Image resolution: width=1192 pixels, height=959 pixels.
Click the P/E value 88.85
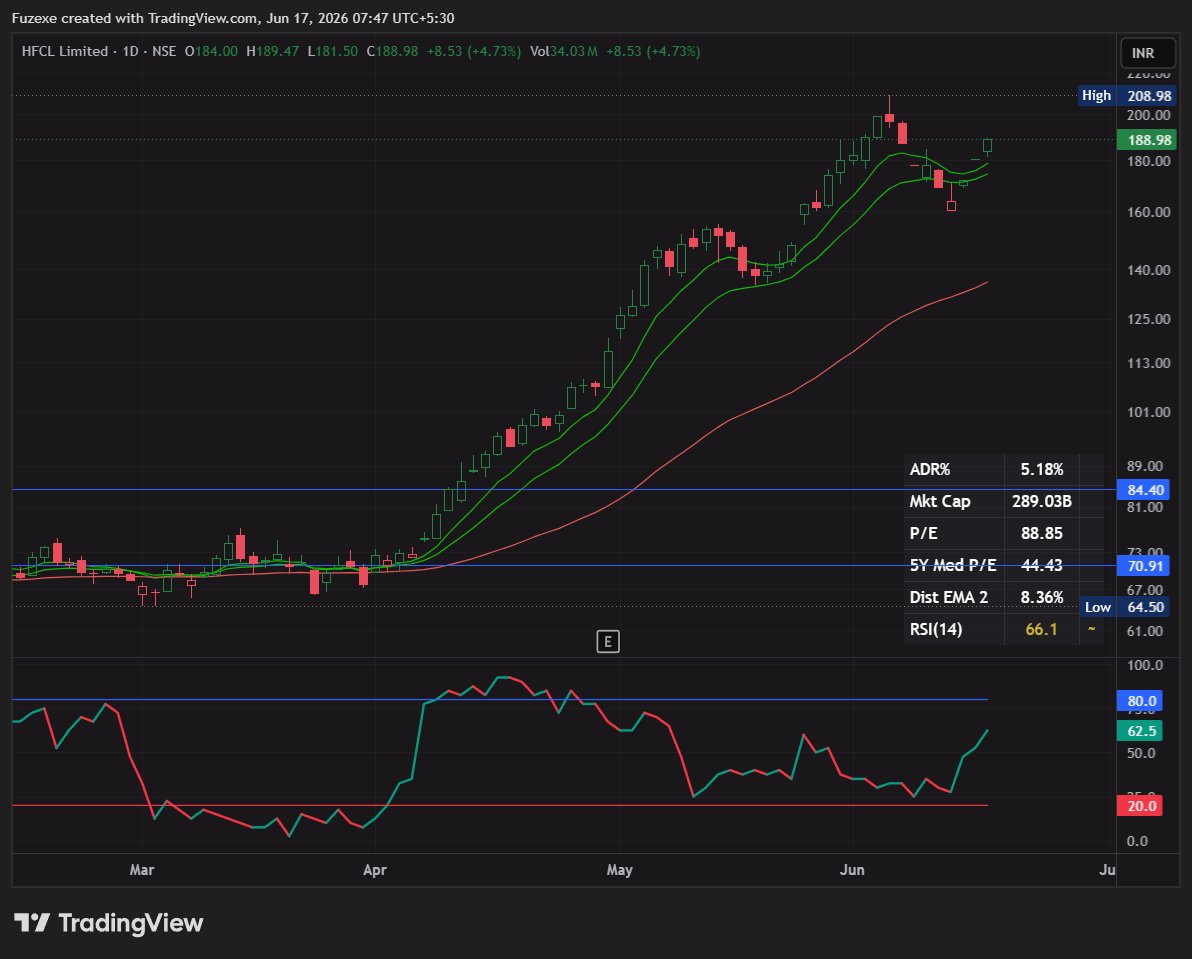click(1041, 533)
